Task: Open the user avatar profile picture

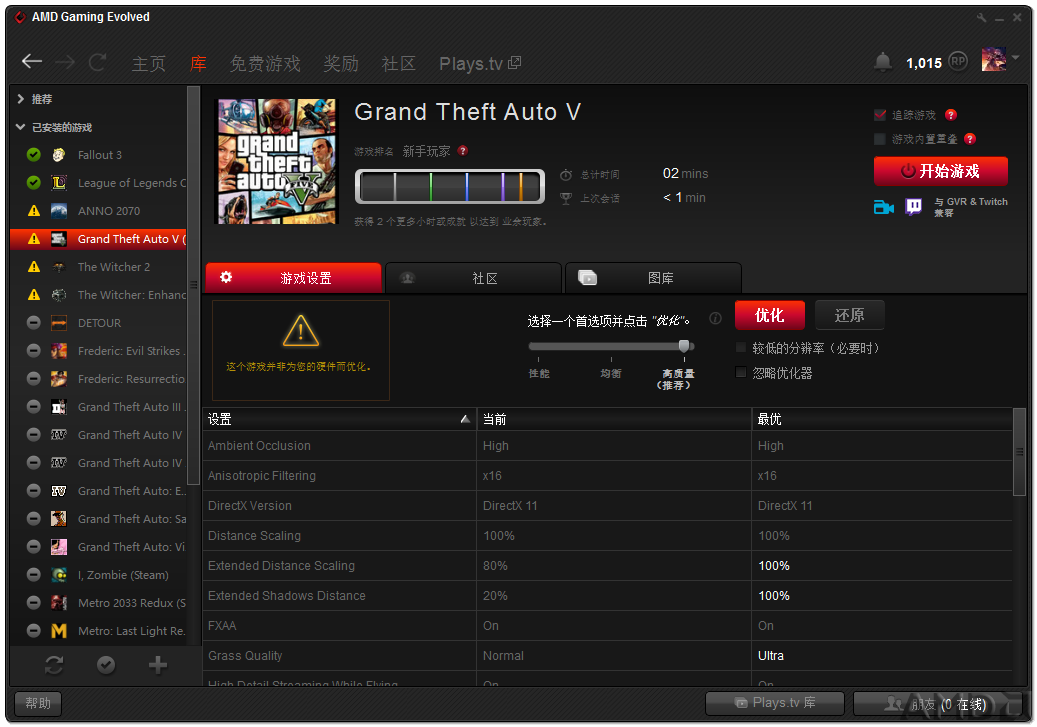Action: [x=993, y=60]
